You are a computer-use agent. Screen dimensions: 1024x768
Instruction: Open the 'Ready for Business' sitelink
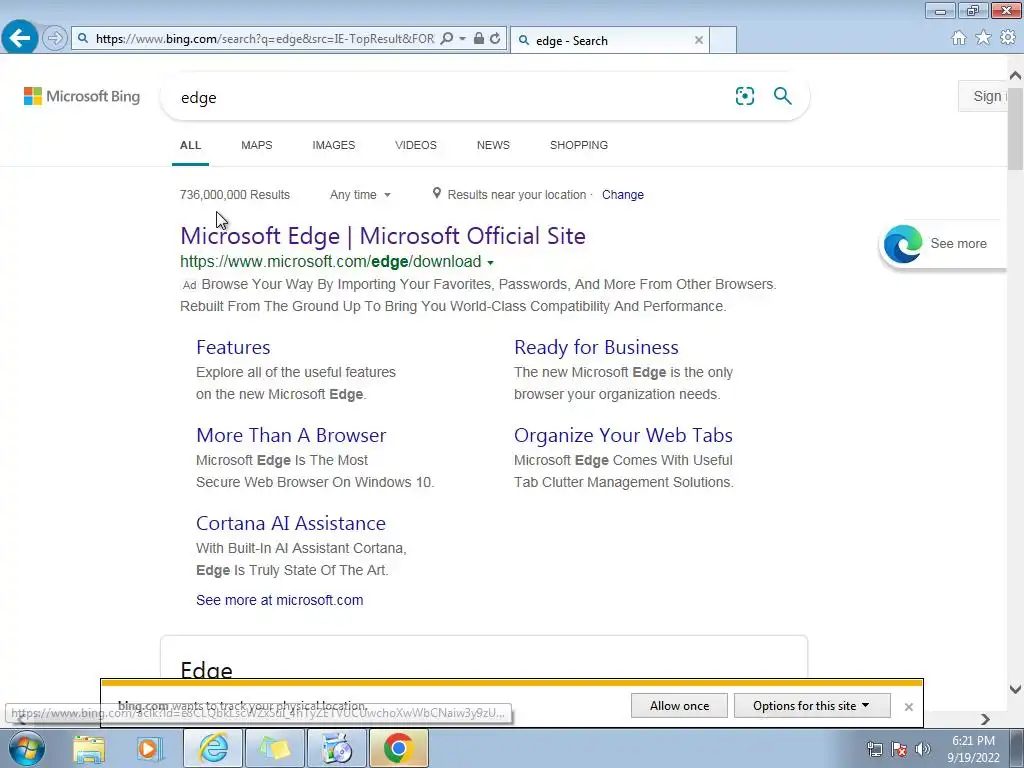(596, 347)
